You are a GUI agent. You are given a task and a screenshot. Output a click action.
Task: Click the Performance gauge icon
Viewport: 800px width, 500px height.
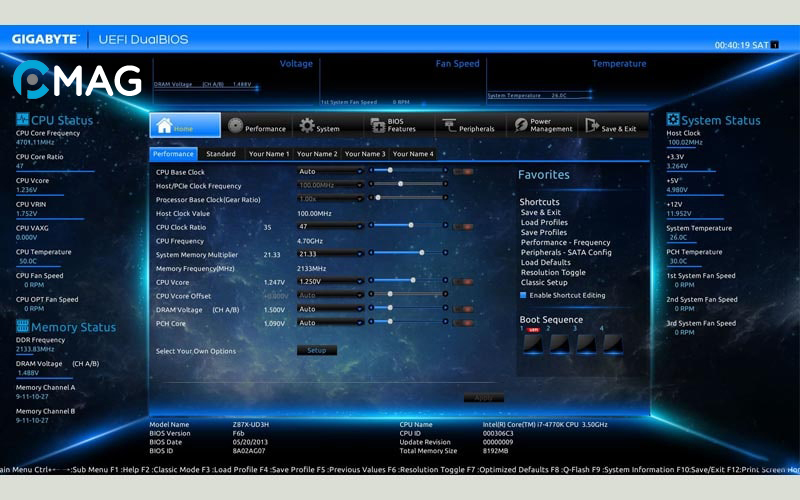[x=236, y=126]
